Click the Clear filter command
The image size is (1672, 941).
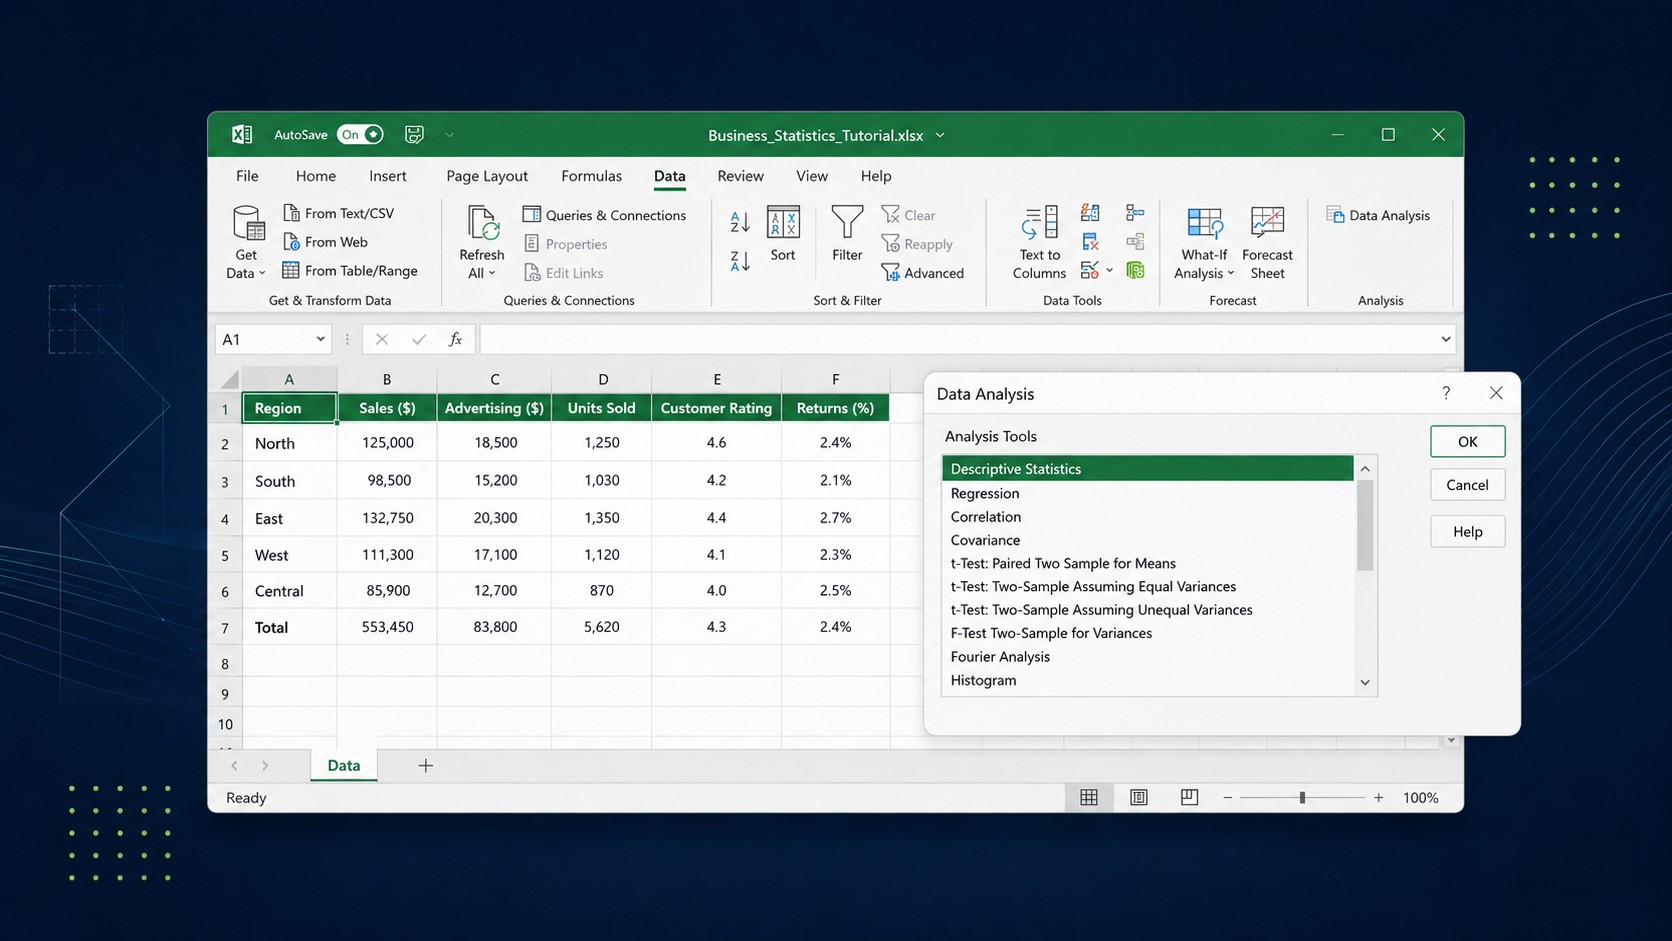click(x=908, y=215)
